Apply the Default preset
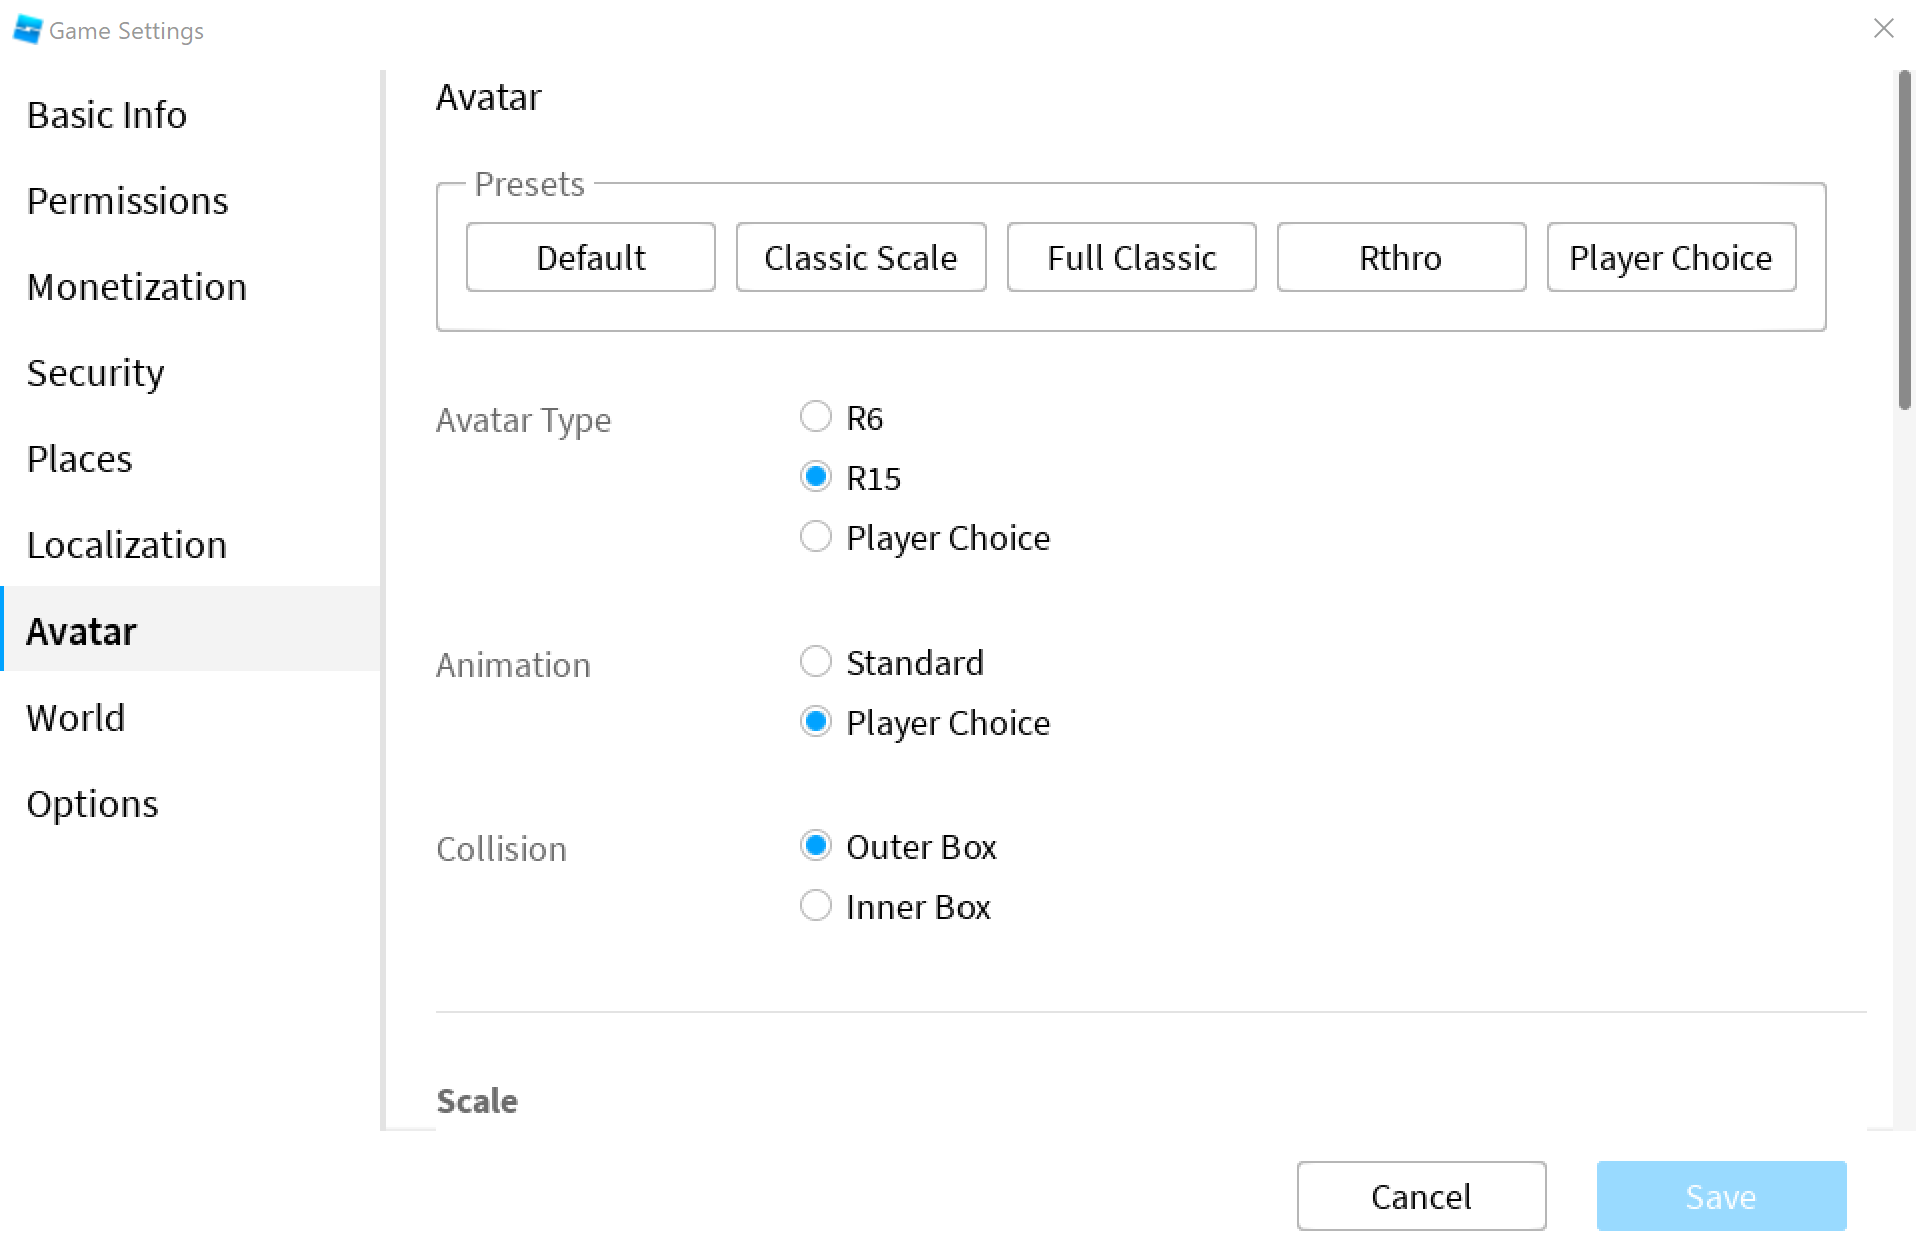Image resolution: width=1916 pixels, height=1260 pixels. 590,258
